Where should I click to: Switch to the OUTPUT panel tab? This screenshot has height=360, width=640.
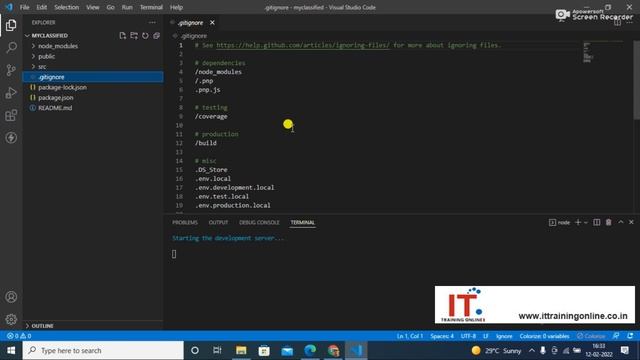218,222
